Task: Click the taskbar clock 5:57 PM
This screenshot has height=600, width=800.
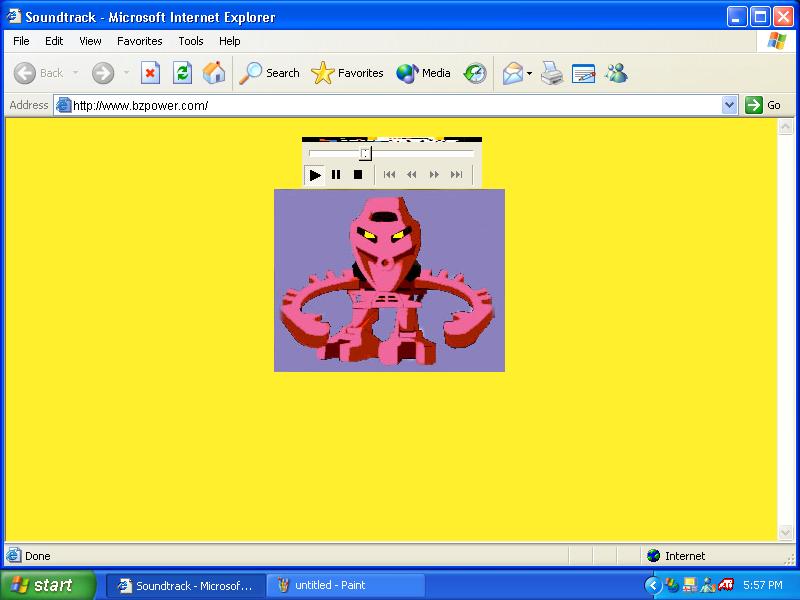Action: pyautogui.click(x=763, y=585)
